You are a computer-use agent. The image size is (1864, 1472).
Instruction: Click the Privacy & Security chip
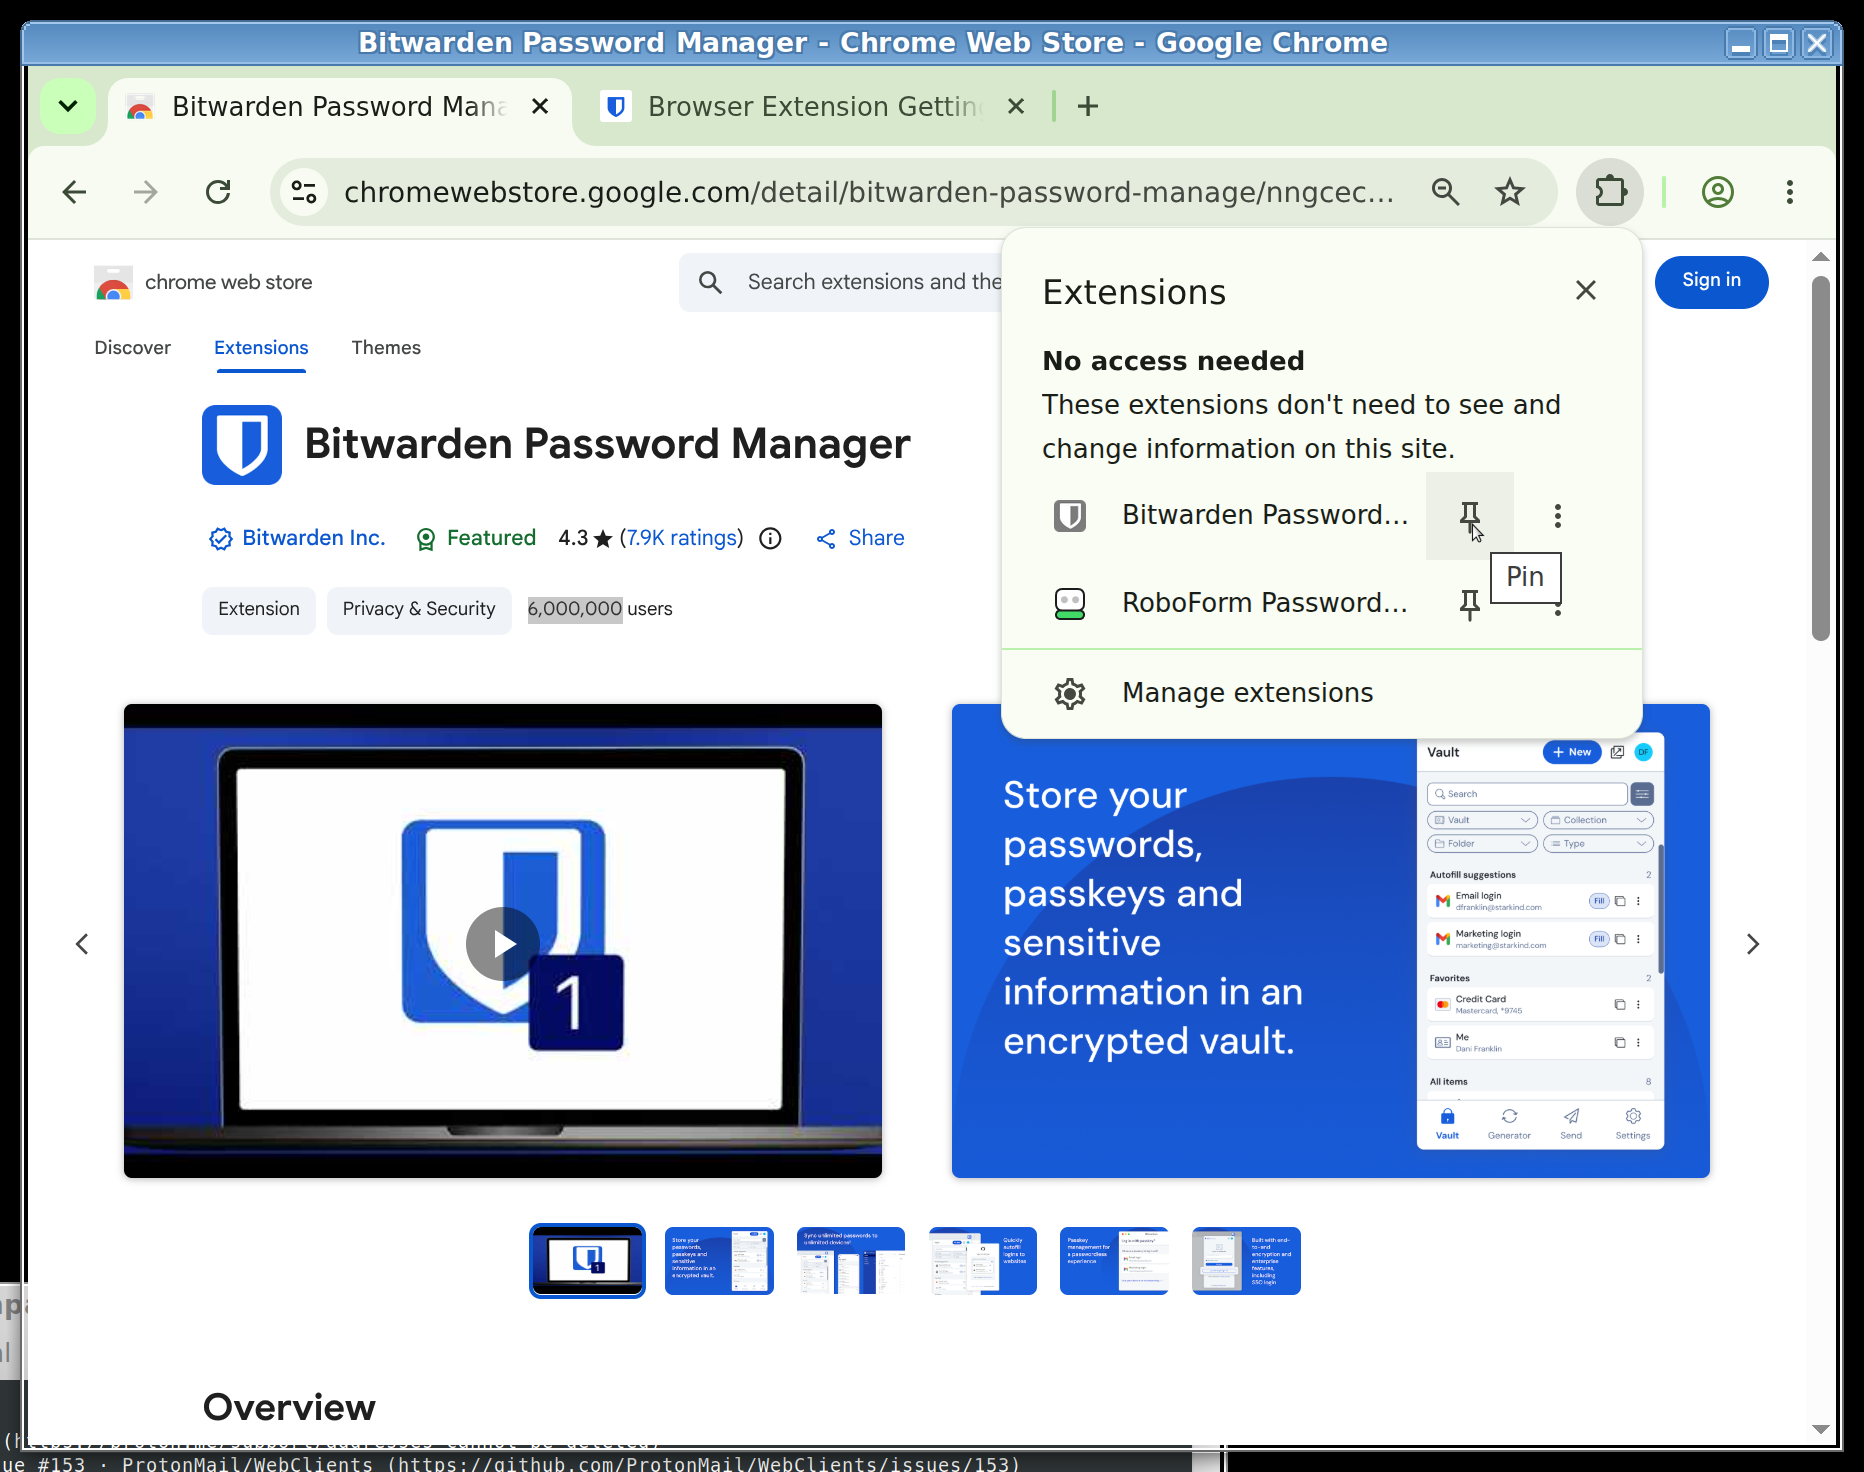(419, 610)
